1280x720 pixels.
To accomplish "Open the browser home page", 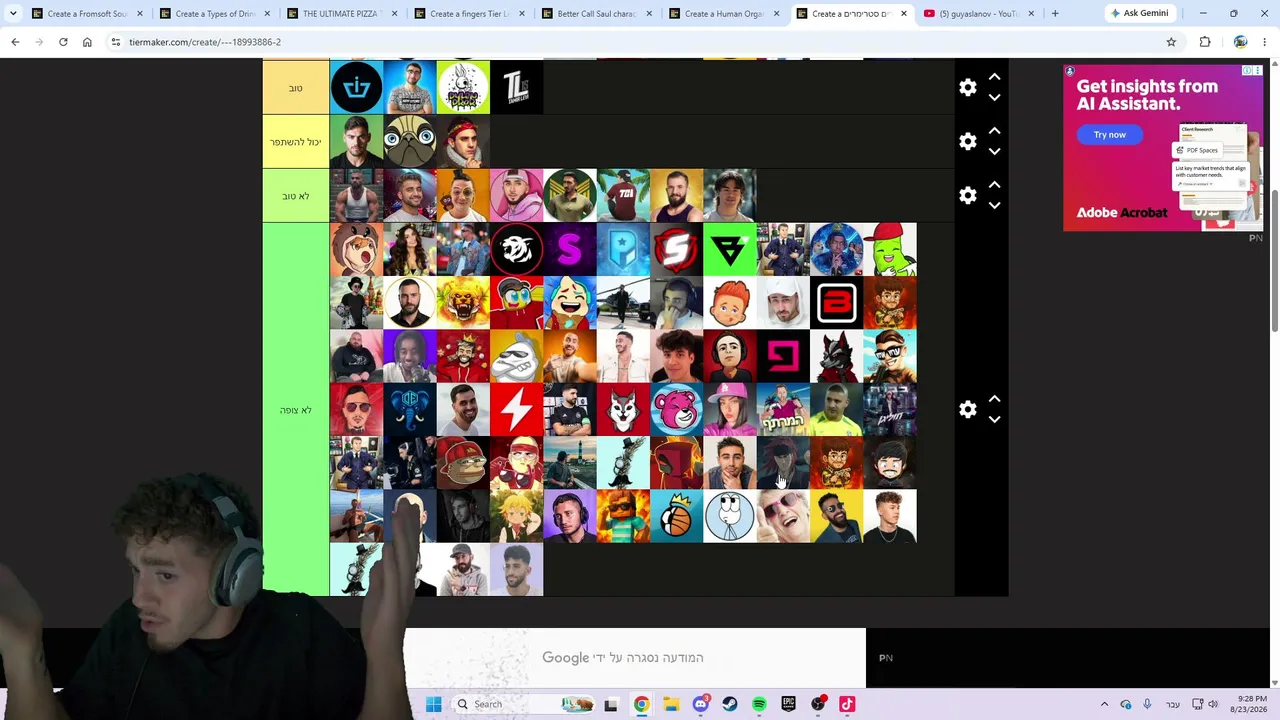I will point(87,42).
